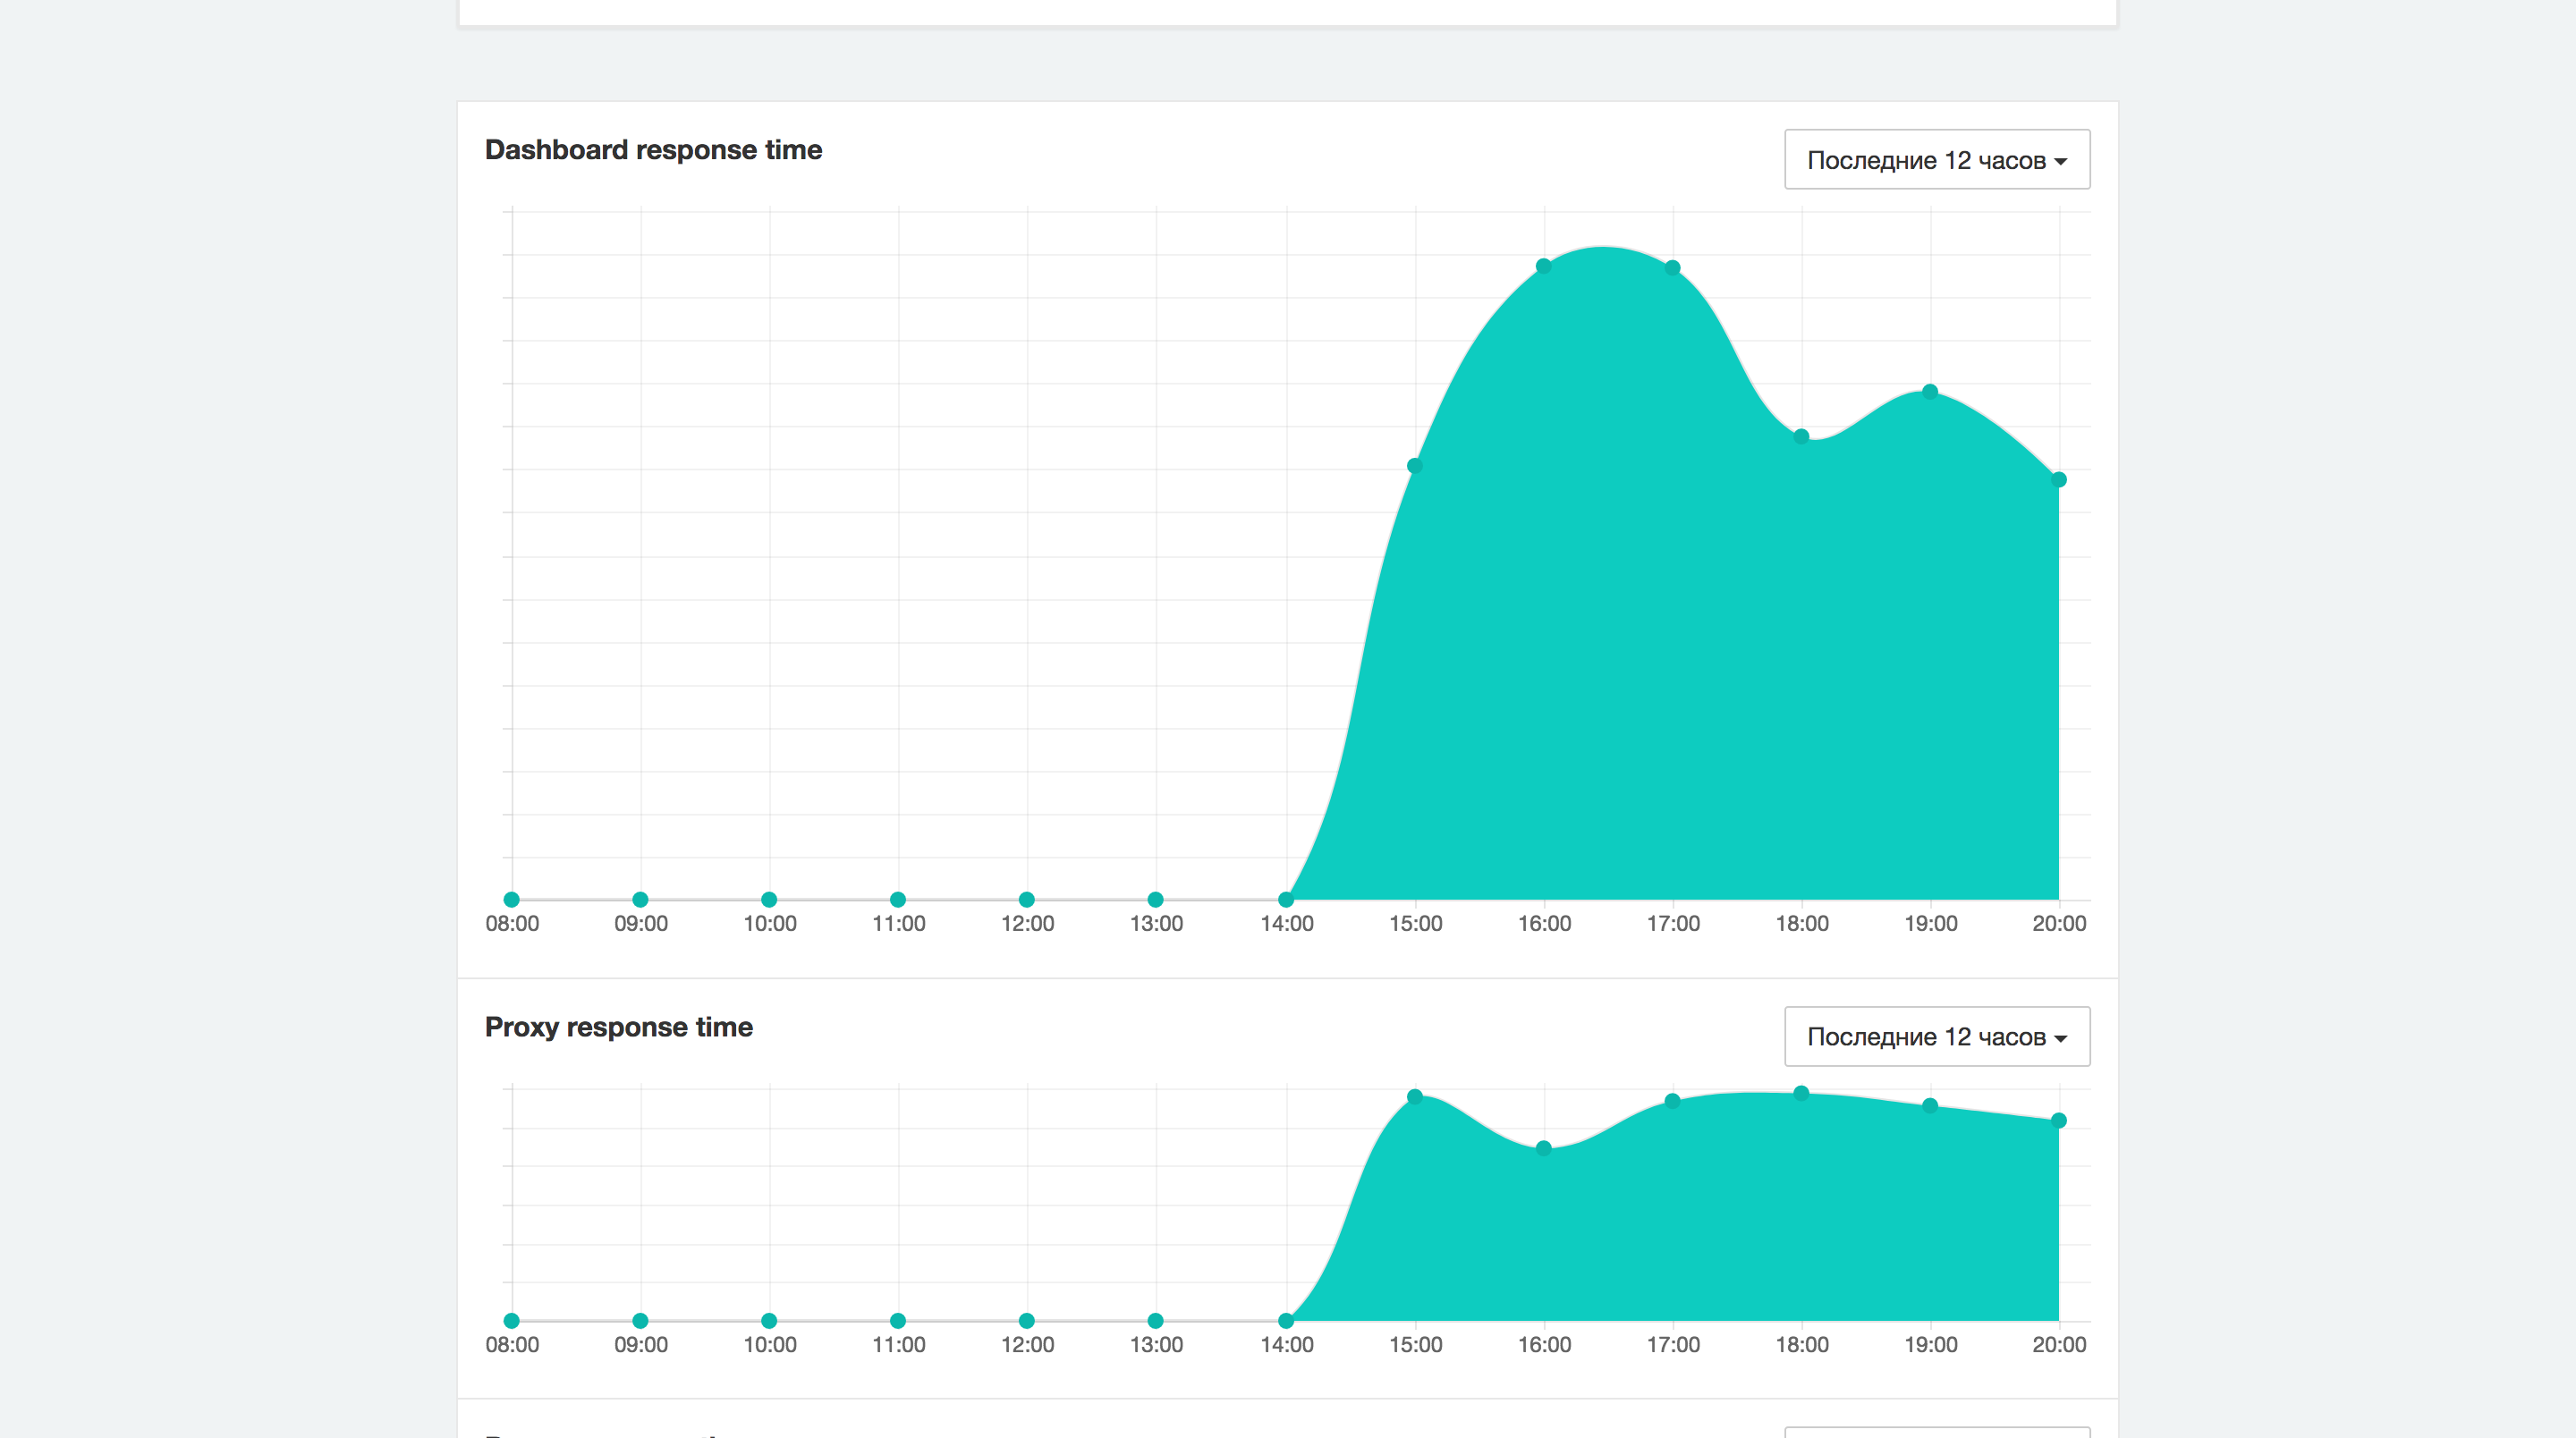The height and width of the screenshot is (1438, 2576).
Task: Open the time range dropdown for Dashboard response time
Action: click(1934, 158)
